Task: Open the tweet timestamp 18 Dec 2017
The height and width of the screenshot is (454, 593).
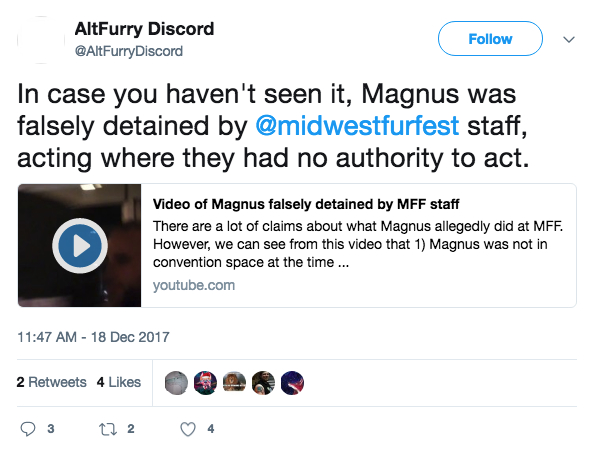Action: click(x=93, y=337)
